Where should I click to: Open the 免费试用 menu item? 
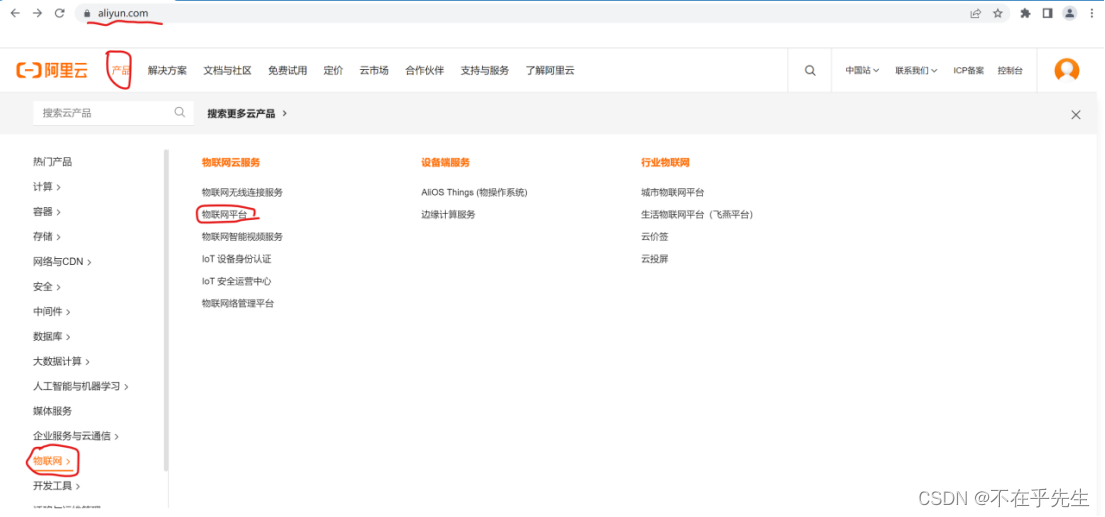288,70
